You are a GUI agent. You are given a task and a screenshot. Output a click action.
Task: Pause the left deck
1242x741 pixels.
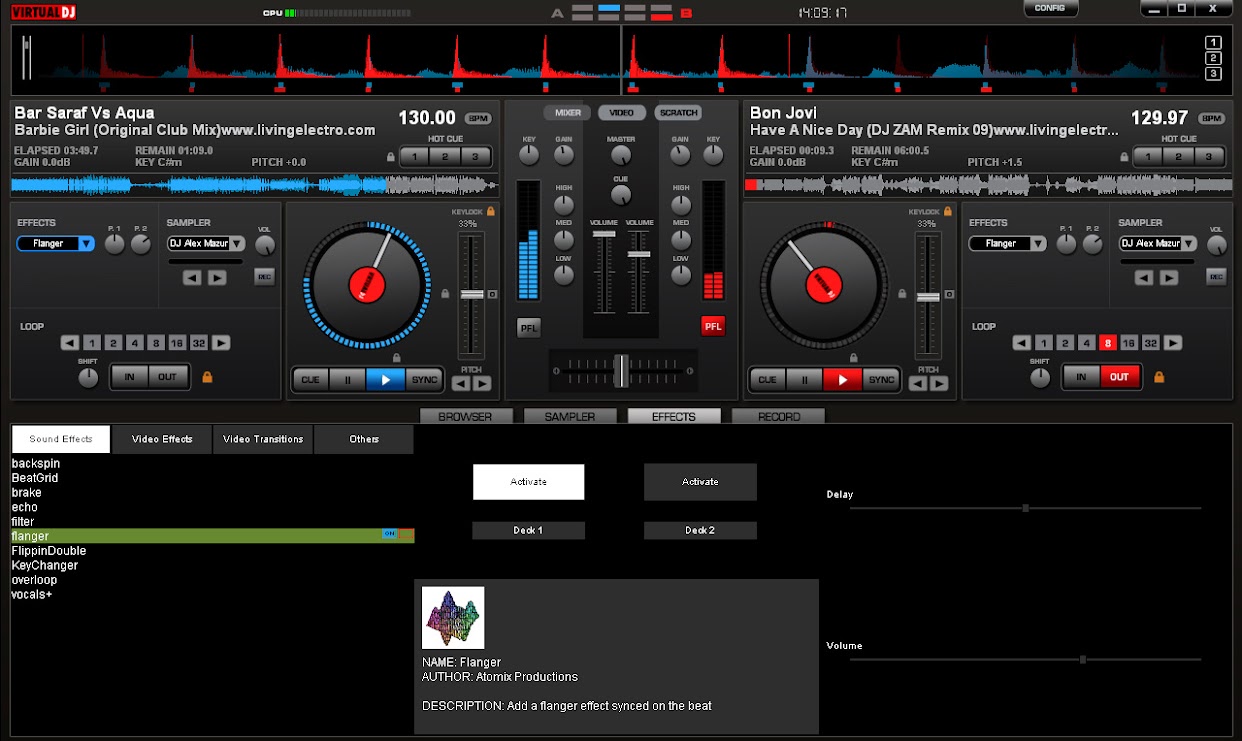348,380
